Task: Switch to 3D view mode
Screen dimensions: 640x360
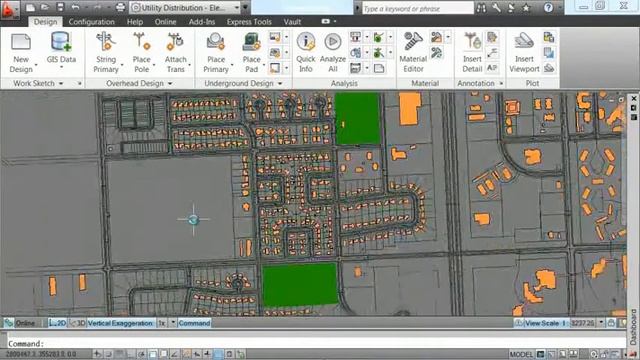Action: (77, 323)
